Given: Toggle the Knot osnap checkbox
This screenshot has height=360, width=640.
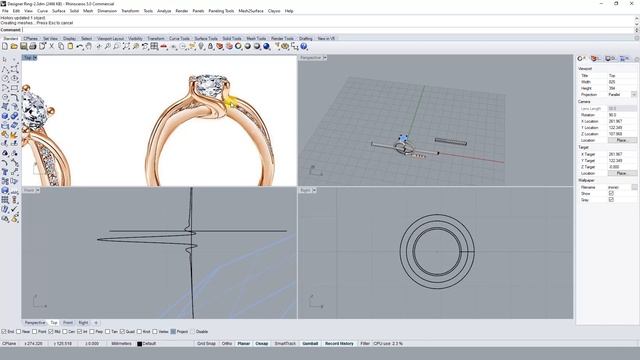Looking at the screenshot, I should [139, 332].
